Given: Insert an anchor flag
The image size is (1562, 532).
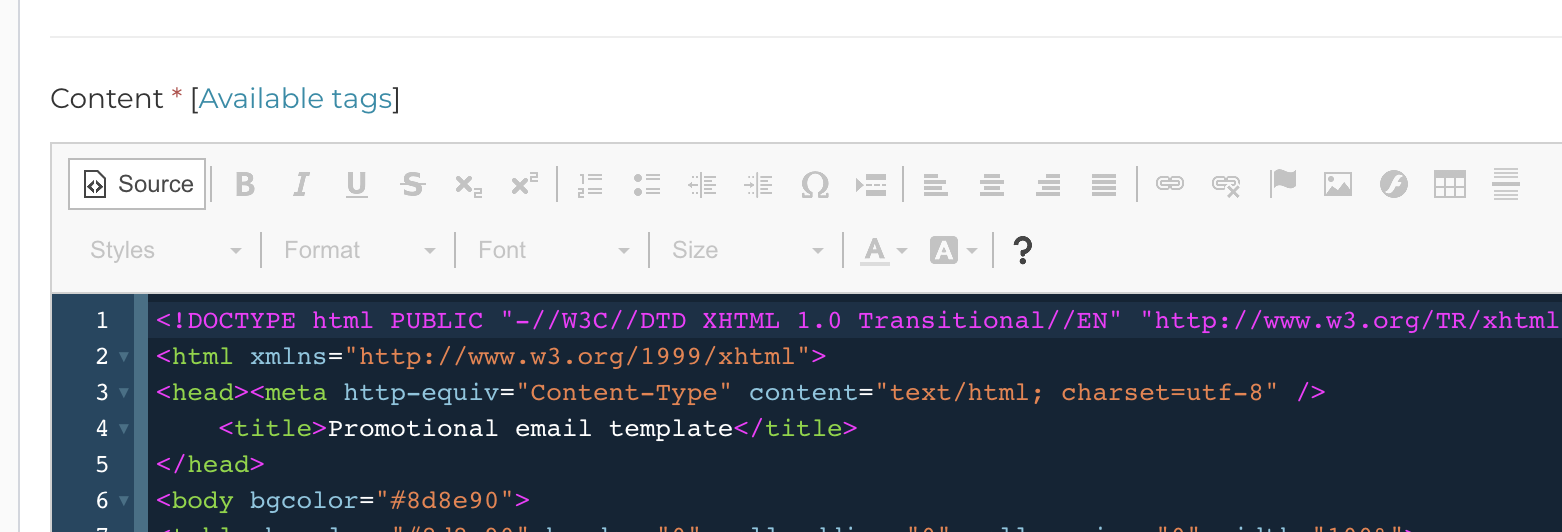Looking at the screenshot, I should (1282, 184).
